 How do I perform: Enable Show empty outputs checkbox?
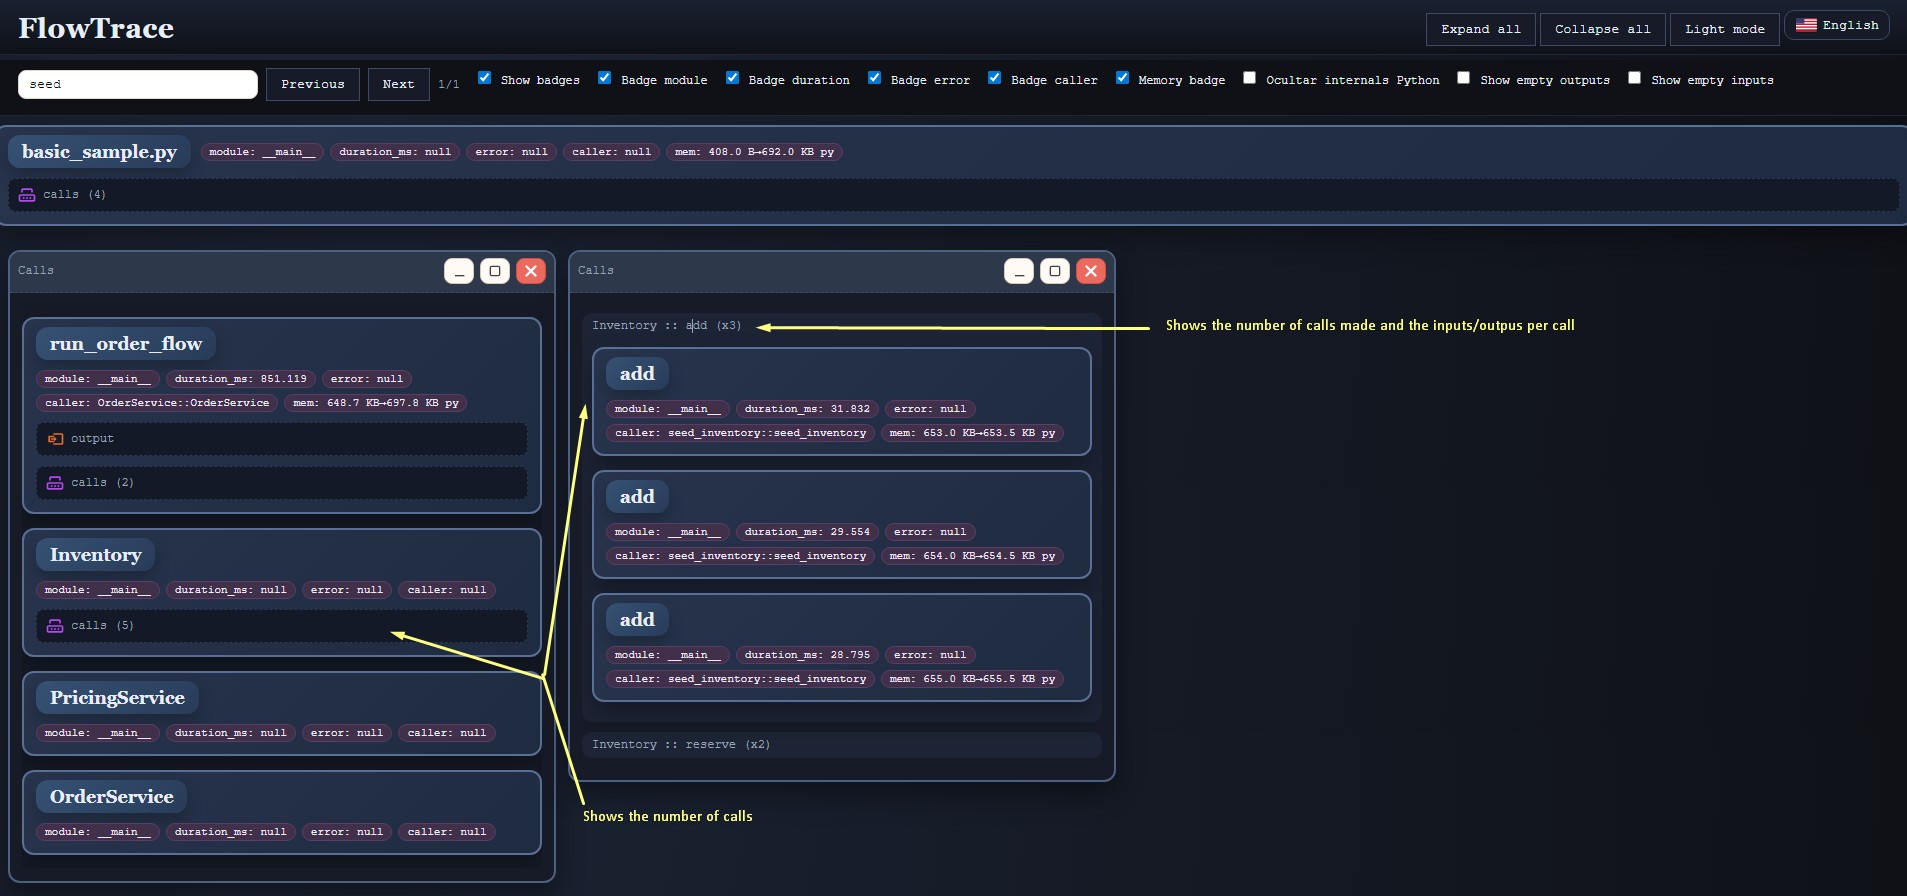tap(1464, 78)
